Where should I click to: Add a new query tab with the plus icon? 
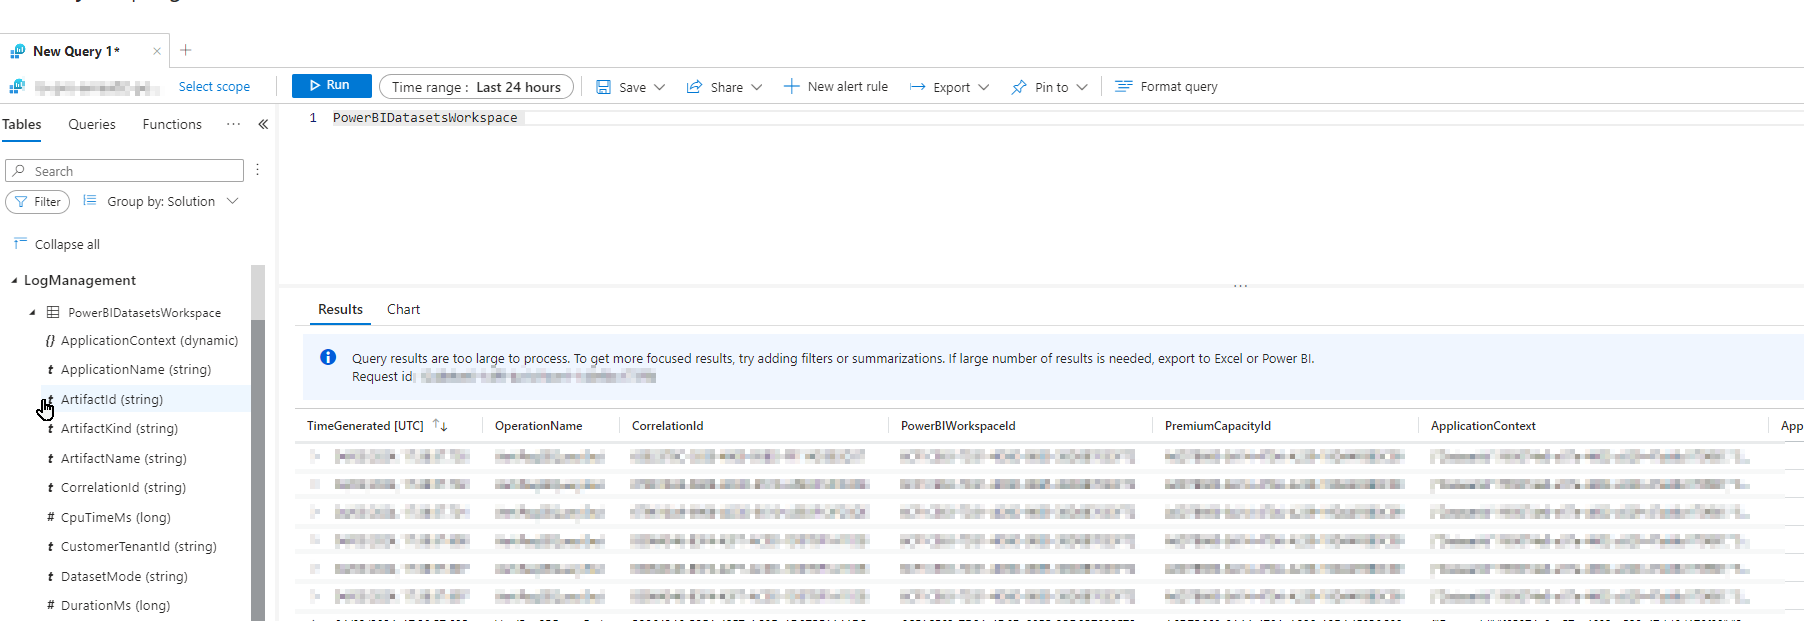click(x=185, y=50)
